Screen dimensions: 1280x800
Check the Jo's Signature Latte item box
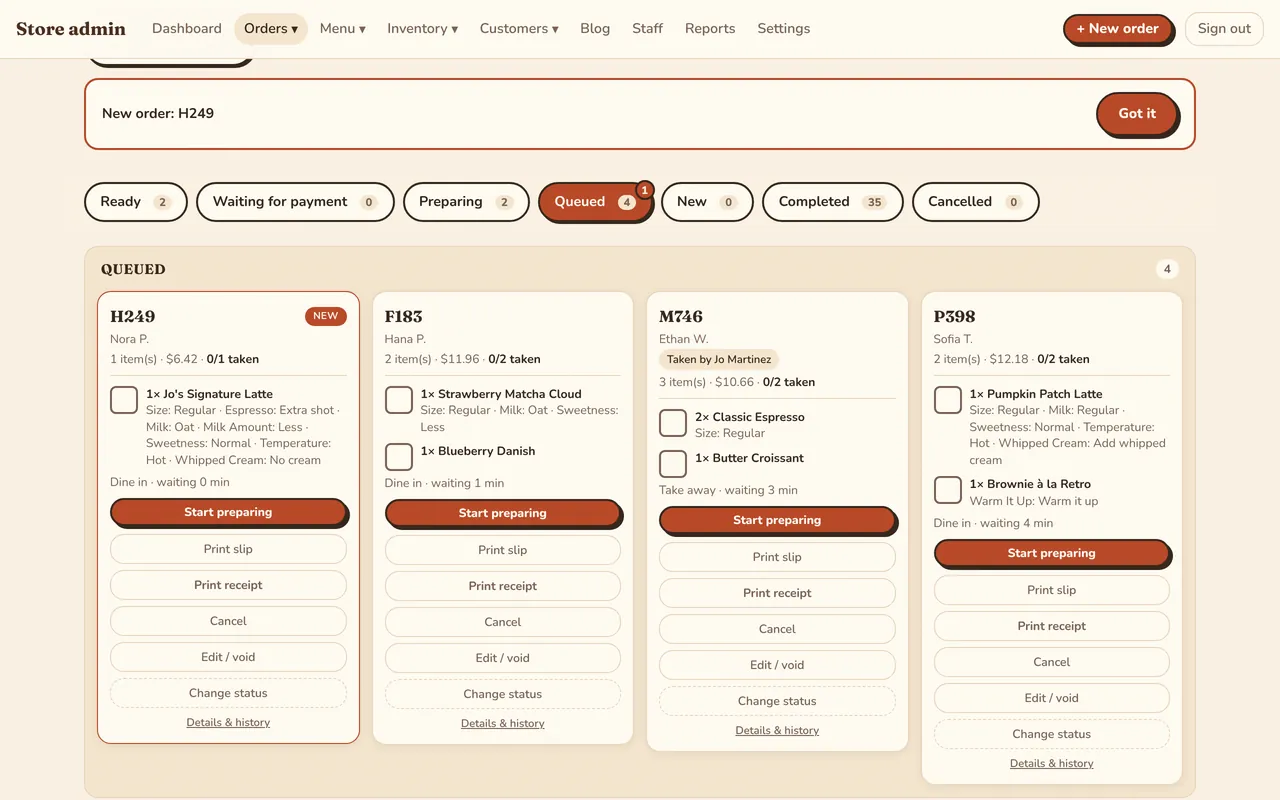coord(124,400)
